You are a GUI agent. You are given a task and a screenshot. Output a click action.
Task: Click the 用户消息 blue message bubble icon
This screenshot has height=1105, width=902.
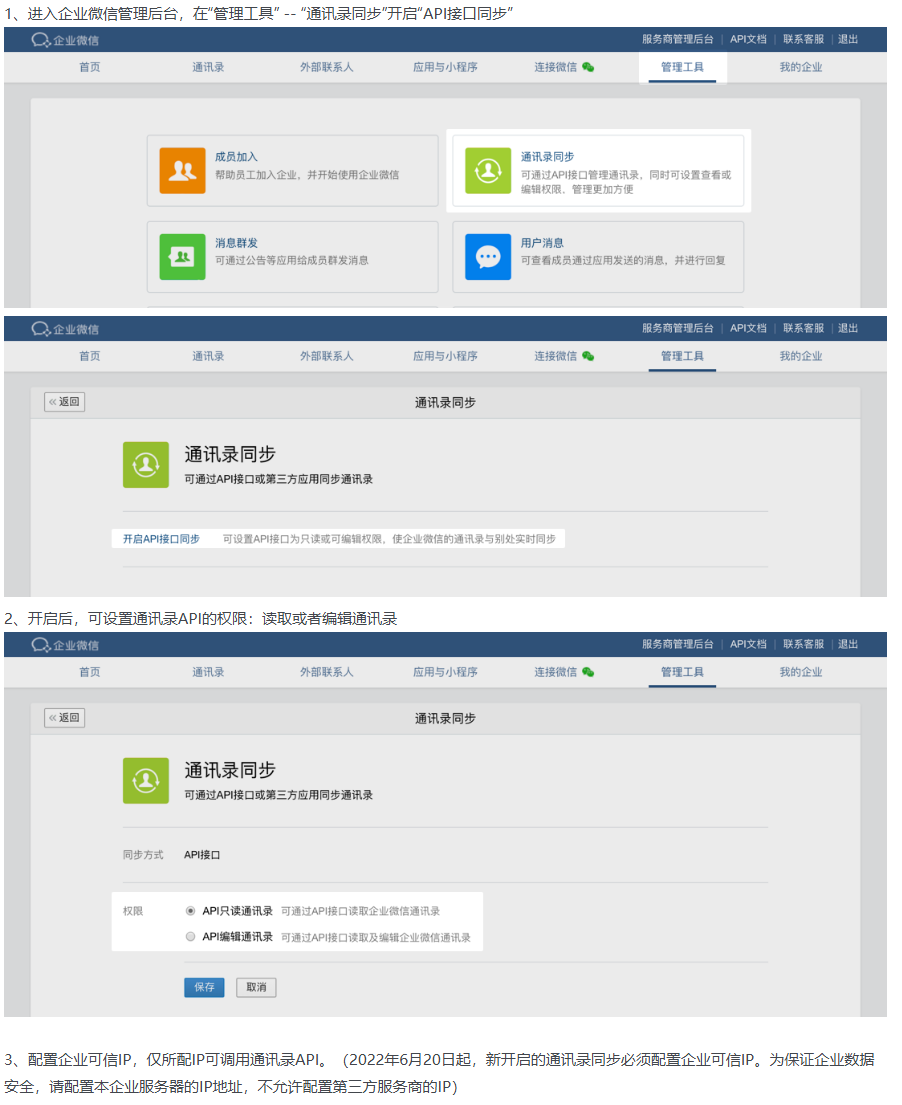(487, 257)
